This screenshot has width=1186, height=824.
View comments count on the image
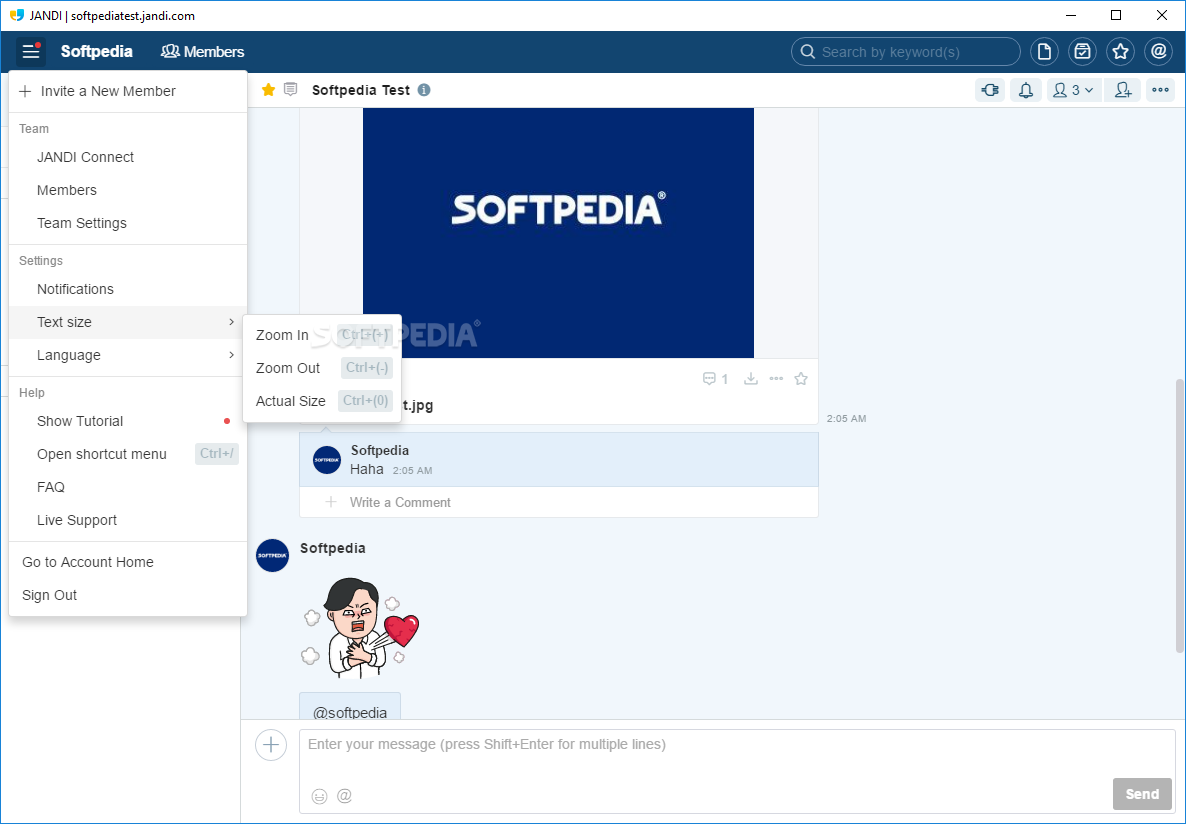715,378
